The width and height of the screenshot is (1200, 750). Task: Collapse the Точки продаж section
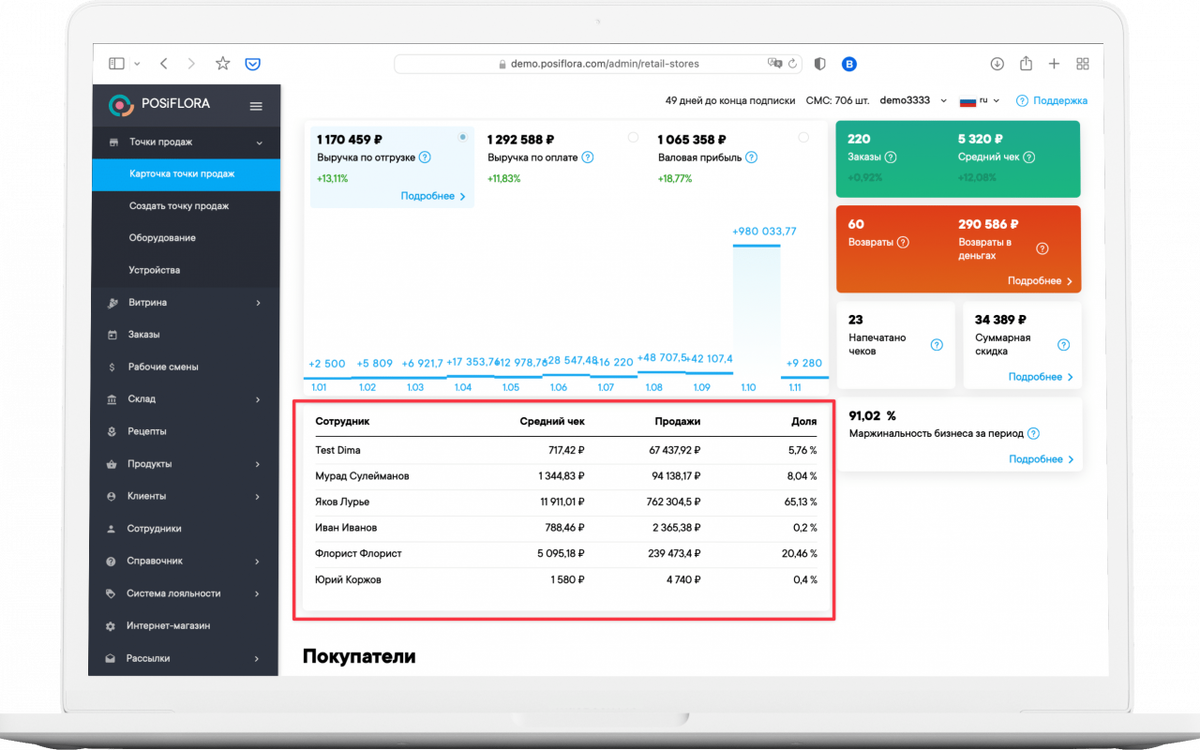tap(259, 143)
